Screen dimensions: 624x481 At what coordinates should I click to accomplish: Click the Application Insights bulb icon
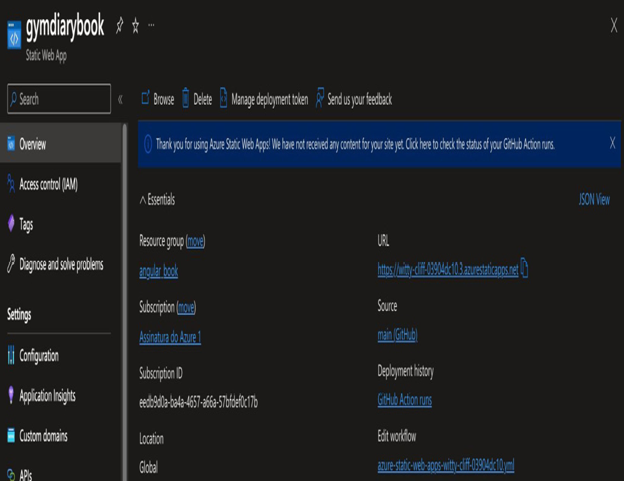[11, 395]
